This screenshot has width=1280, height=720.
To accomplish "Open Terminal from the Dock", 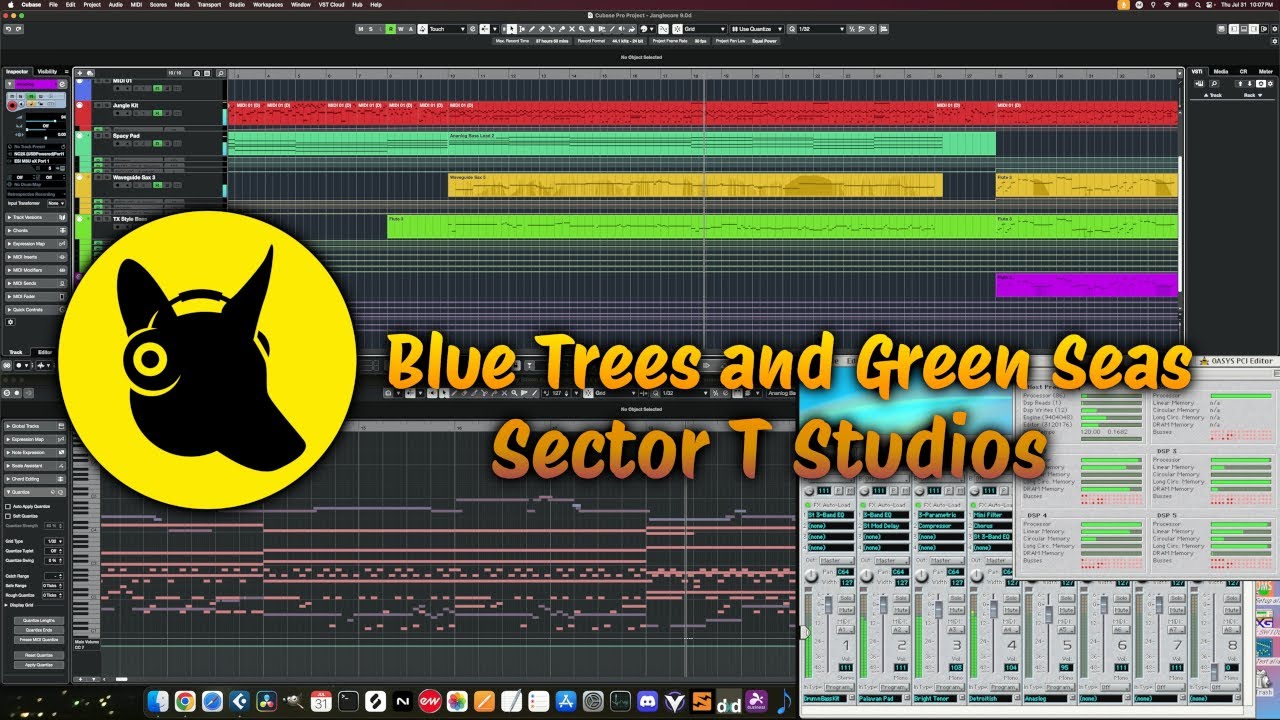I will click(x=348, y=702).
